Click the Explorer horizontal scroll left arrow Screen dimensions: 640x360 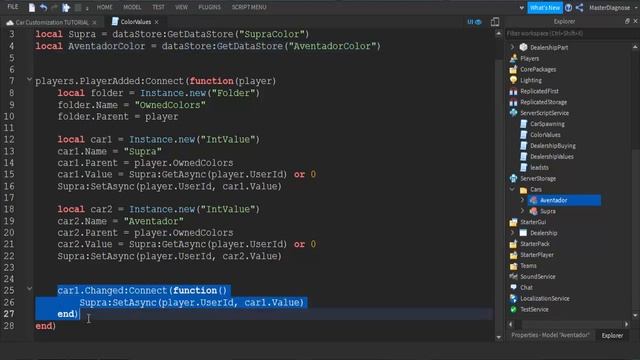(x=511, y=324)
